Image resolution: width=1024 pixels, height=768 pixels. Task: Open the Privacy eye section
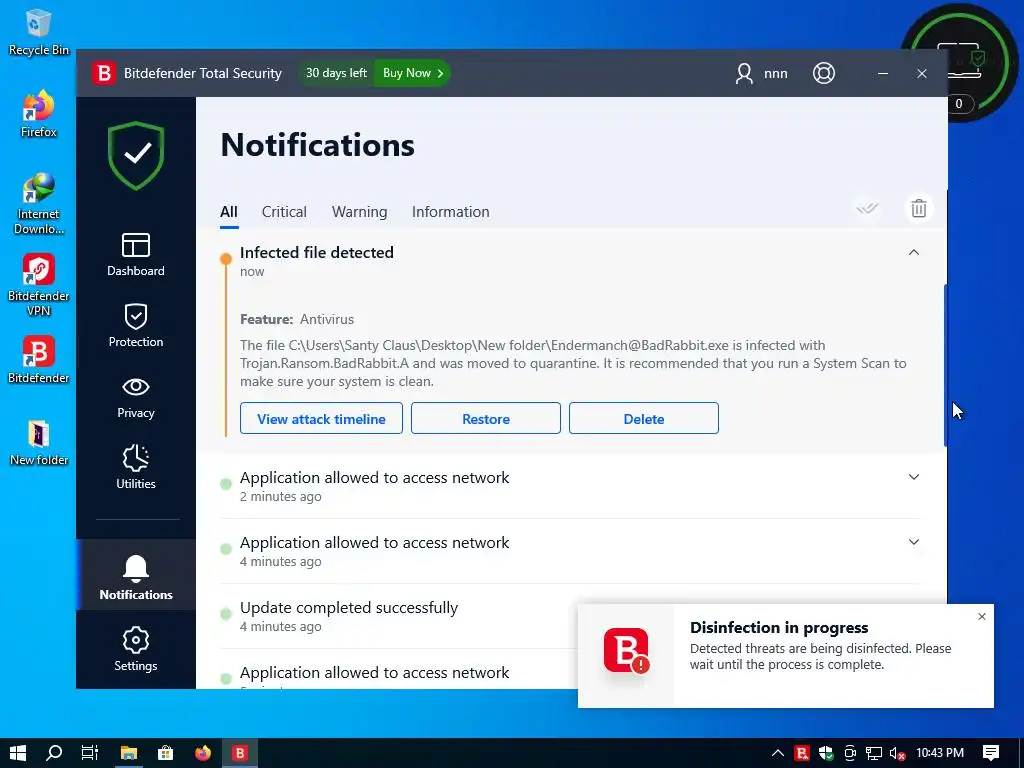136,396
